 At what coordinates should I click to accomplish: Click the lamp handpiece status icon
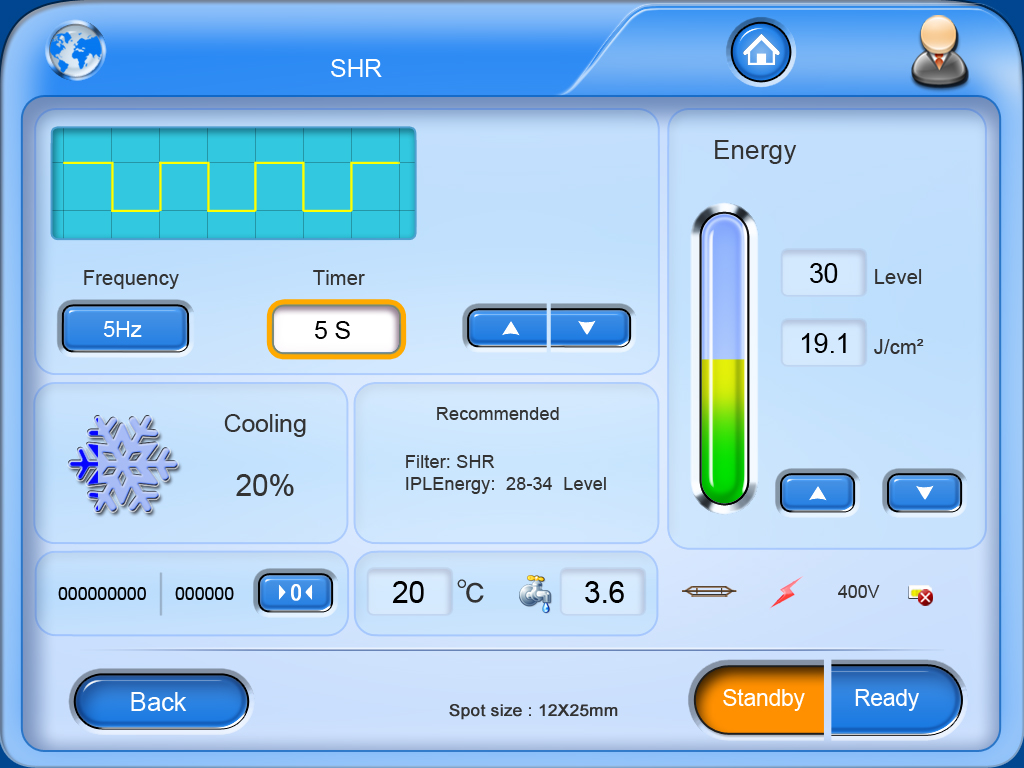(x=709, y=592)
